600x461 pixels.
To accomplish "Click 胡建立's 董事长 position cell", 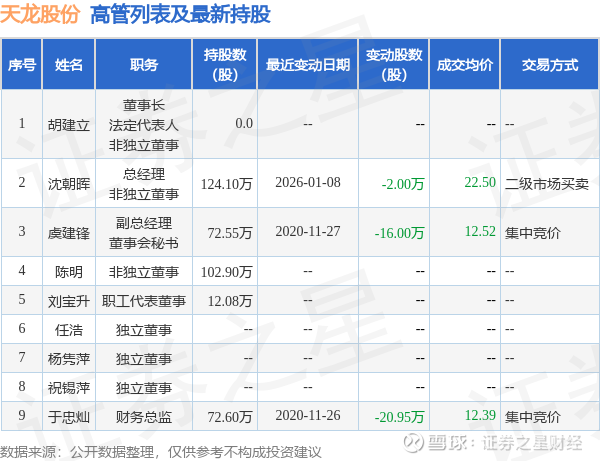I will [x=143, y=125].
